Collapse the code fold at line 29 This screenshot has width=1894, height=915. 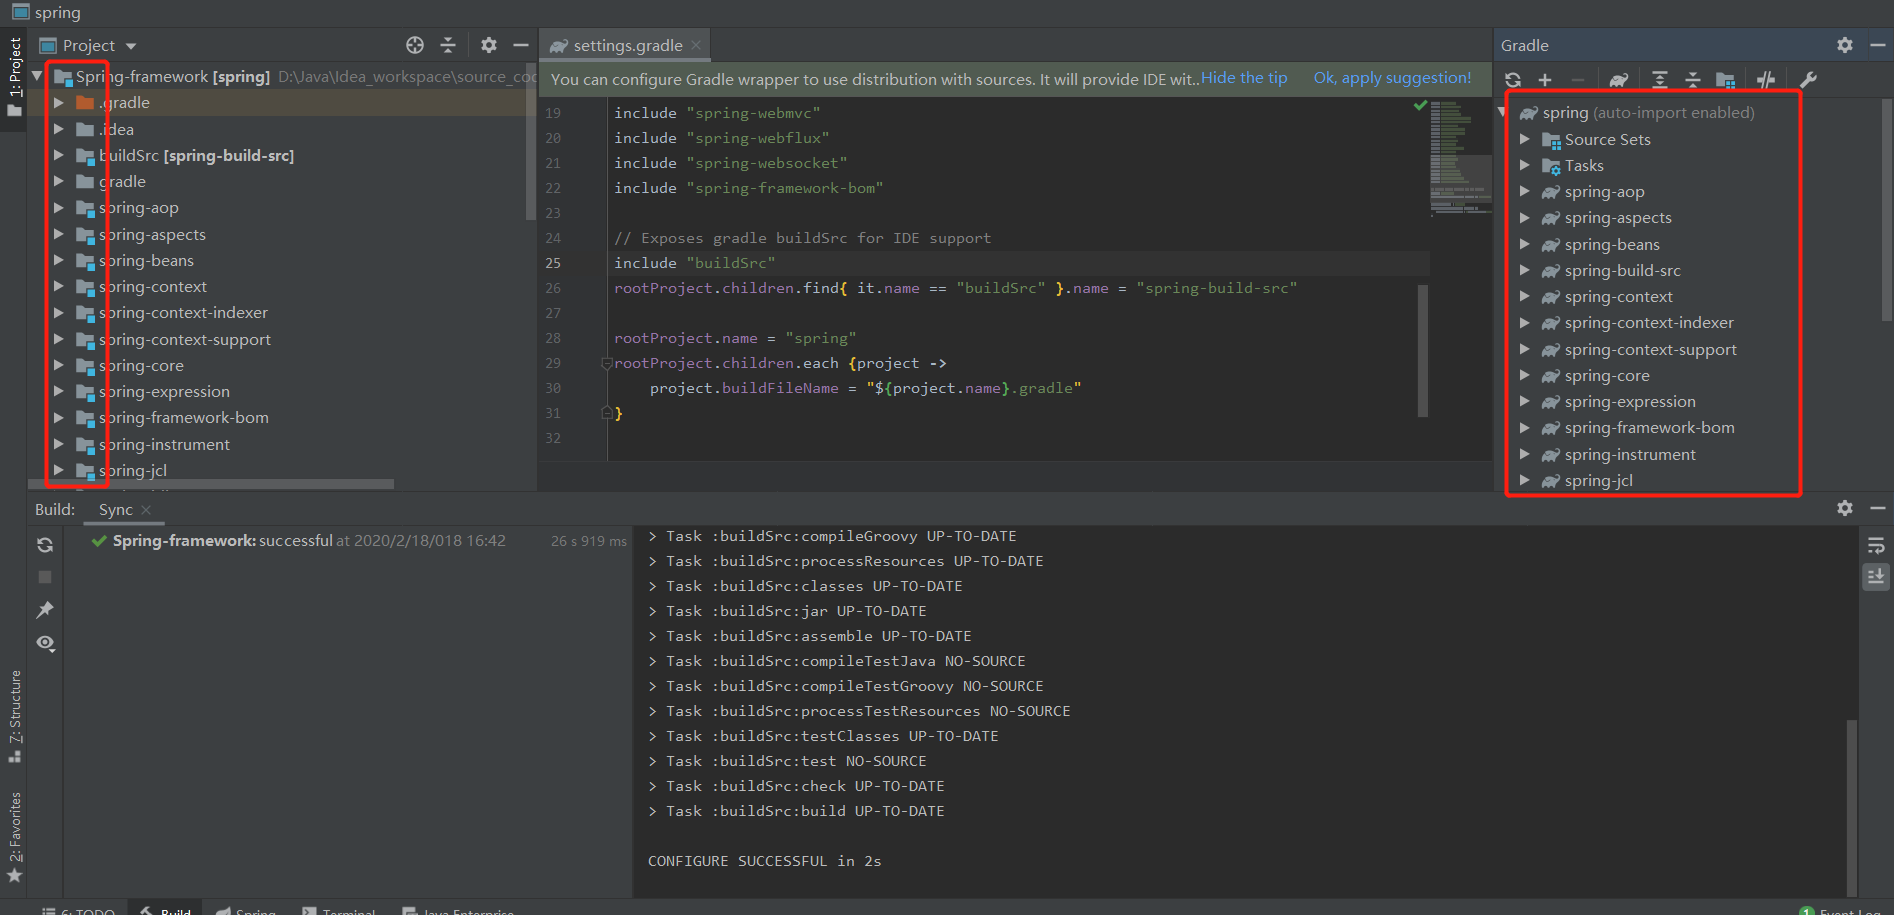click(606, 363)
